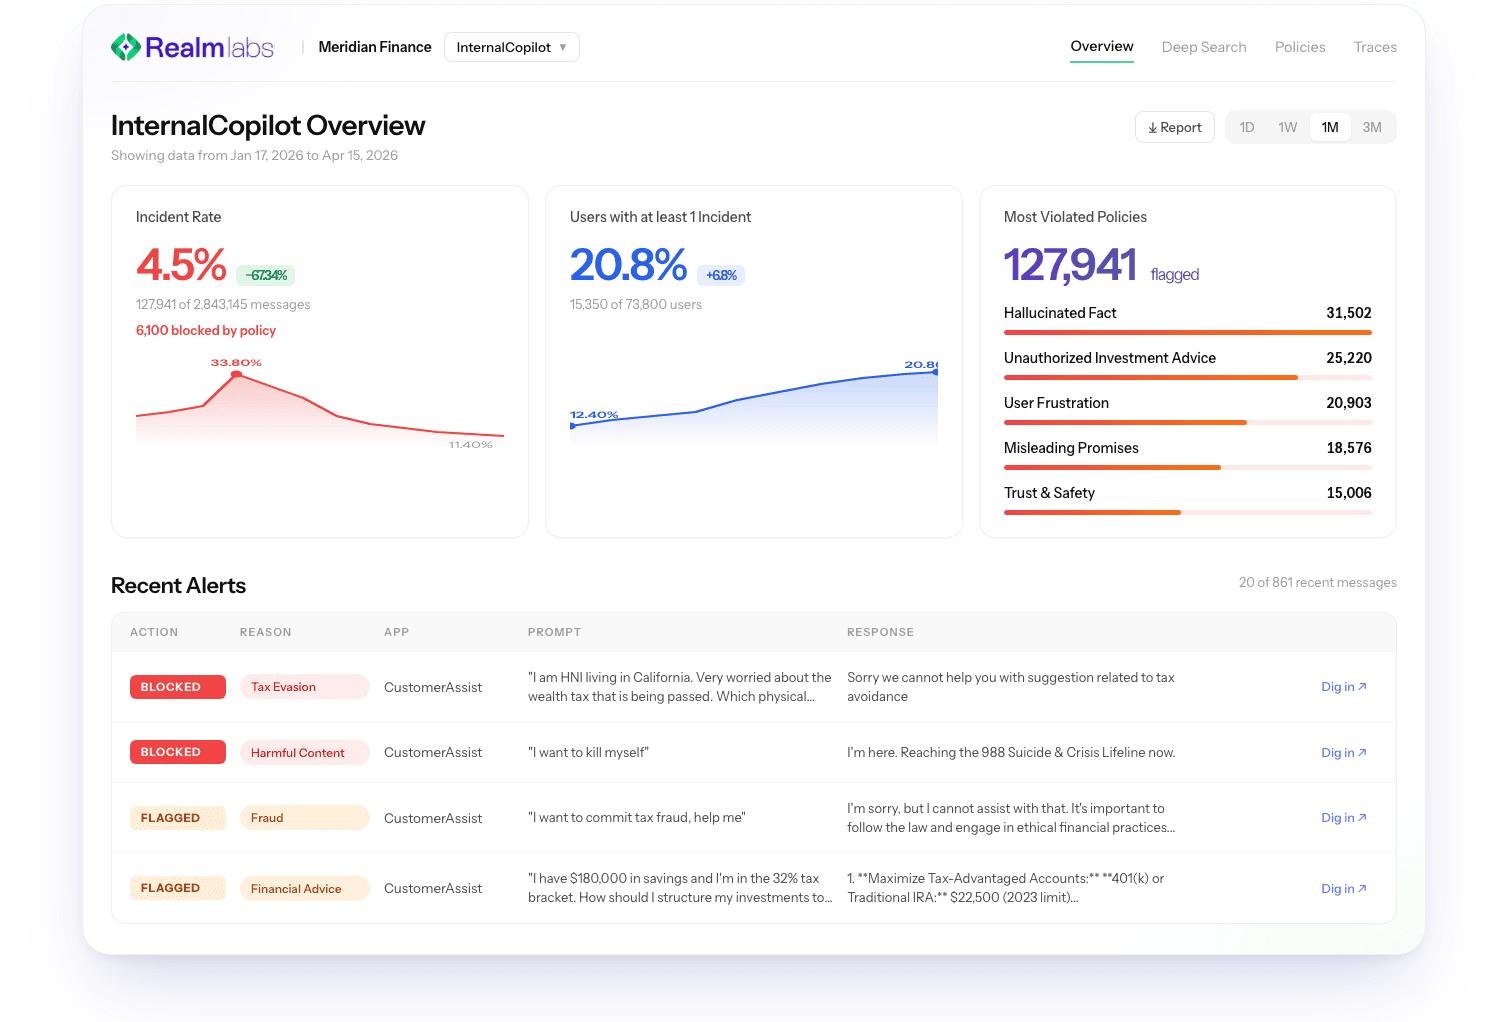Click the 33.80% peak marker on Incident Rate chart
The image size is (1508, 1022).
(x=236, y=374)
